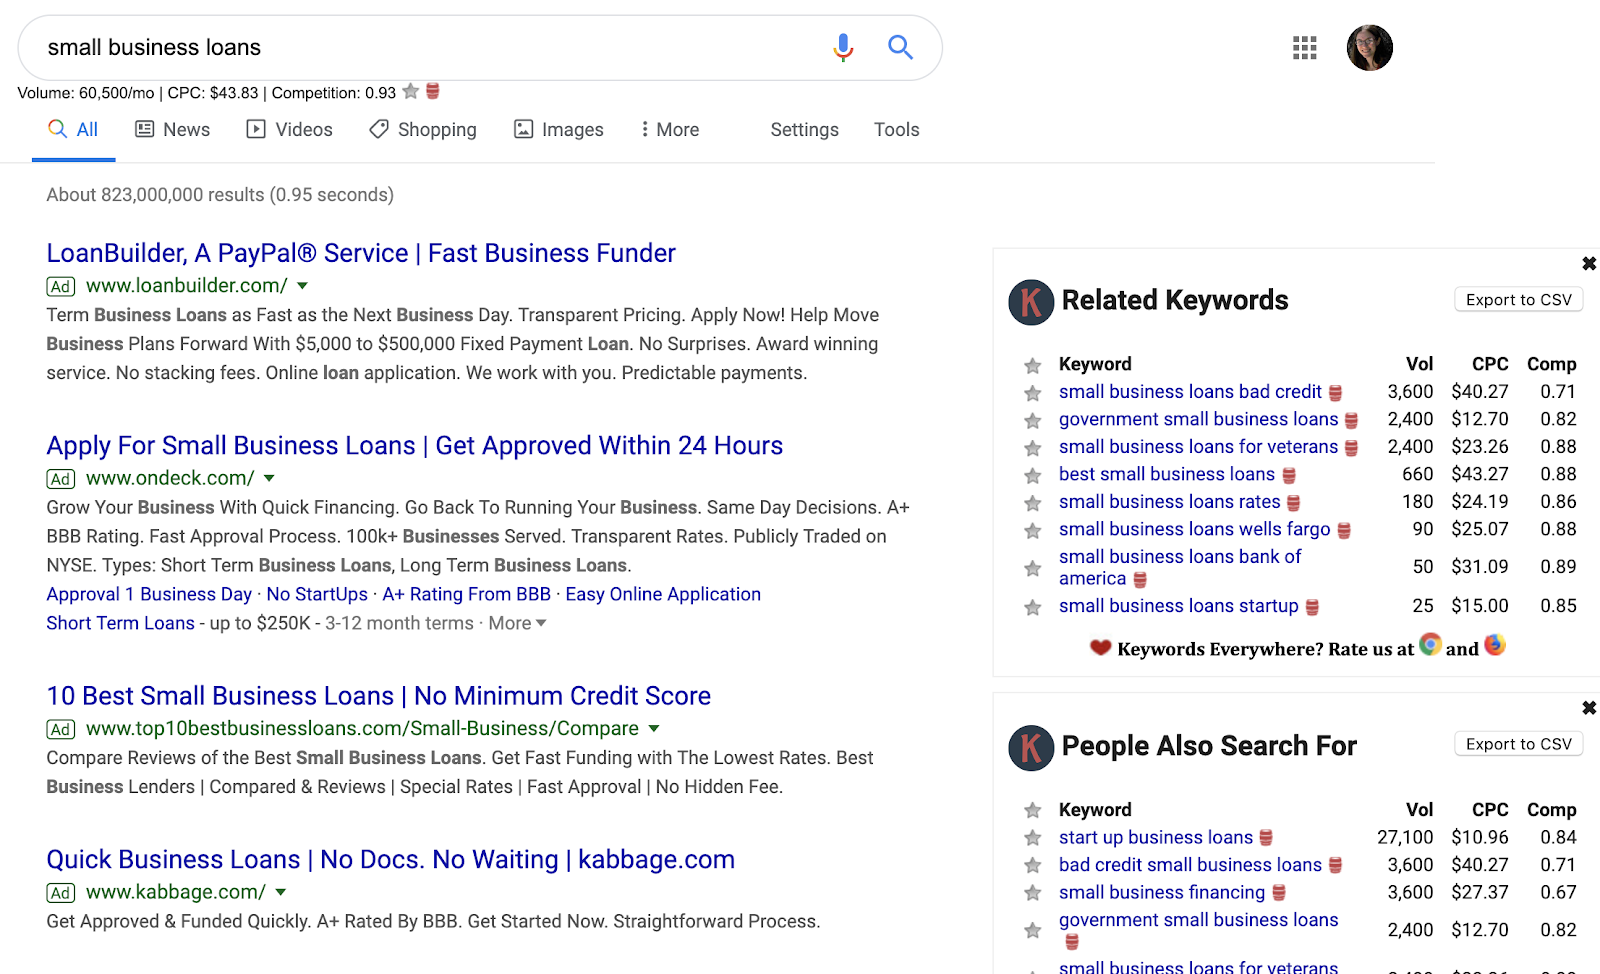The width and height of the screenshot is (1600, 974).
Task: Star 'small business financing' keyword
Action: click(x=1033, y=893)
